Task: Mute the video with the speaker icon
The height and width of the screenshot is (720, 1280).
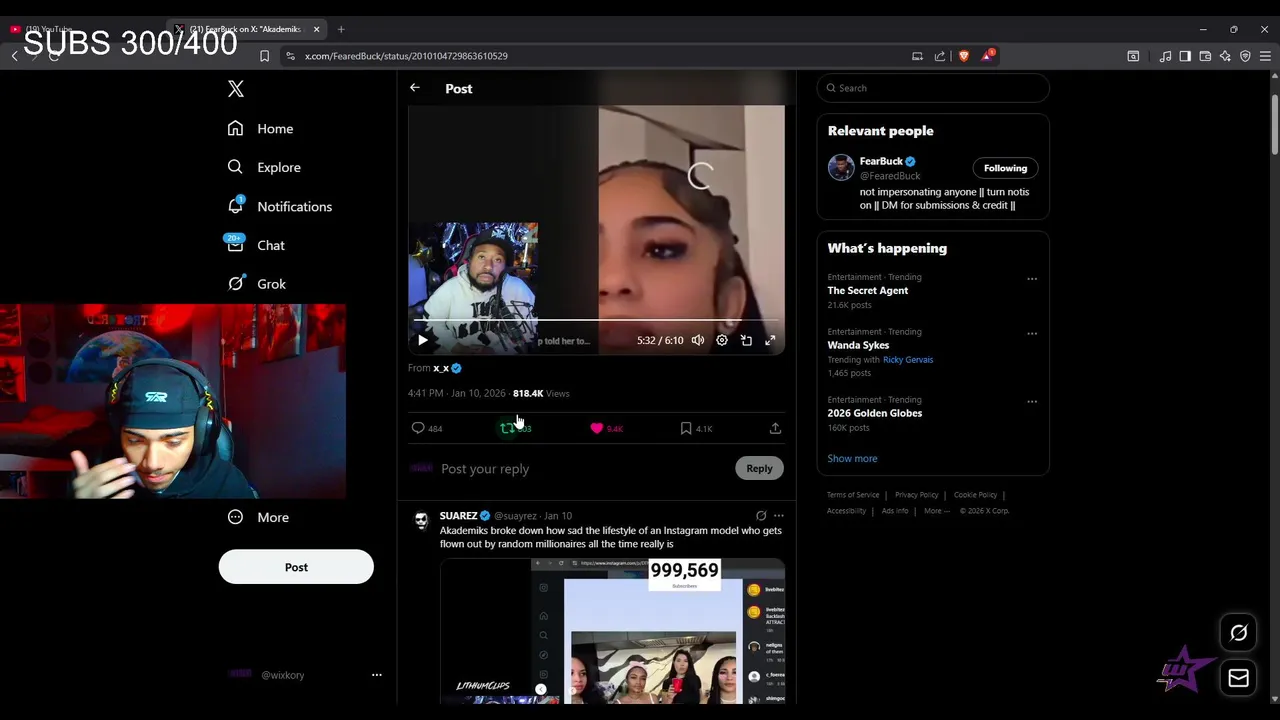Action: pyautogui.click(x=698, y=340)
